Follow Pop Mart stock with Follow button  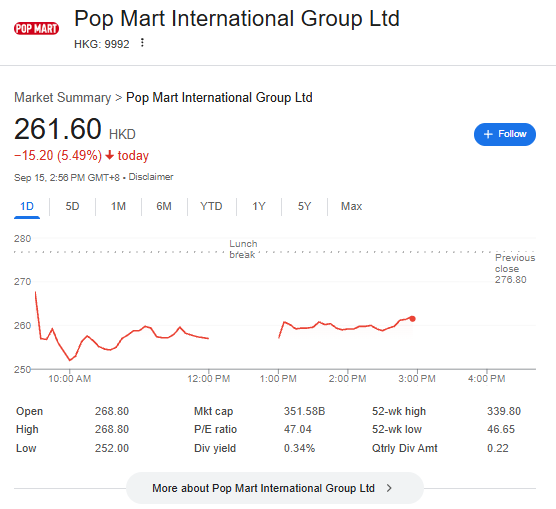tap(505, 134)
